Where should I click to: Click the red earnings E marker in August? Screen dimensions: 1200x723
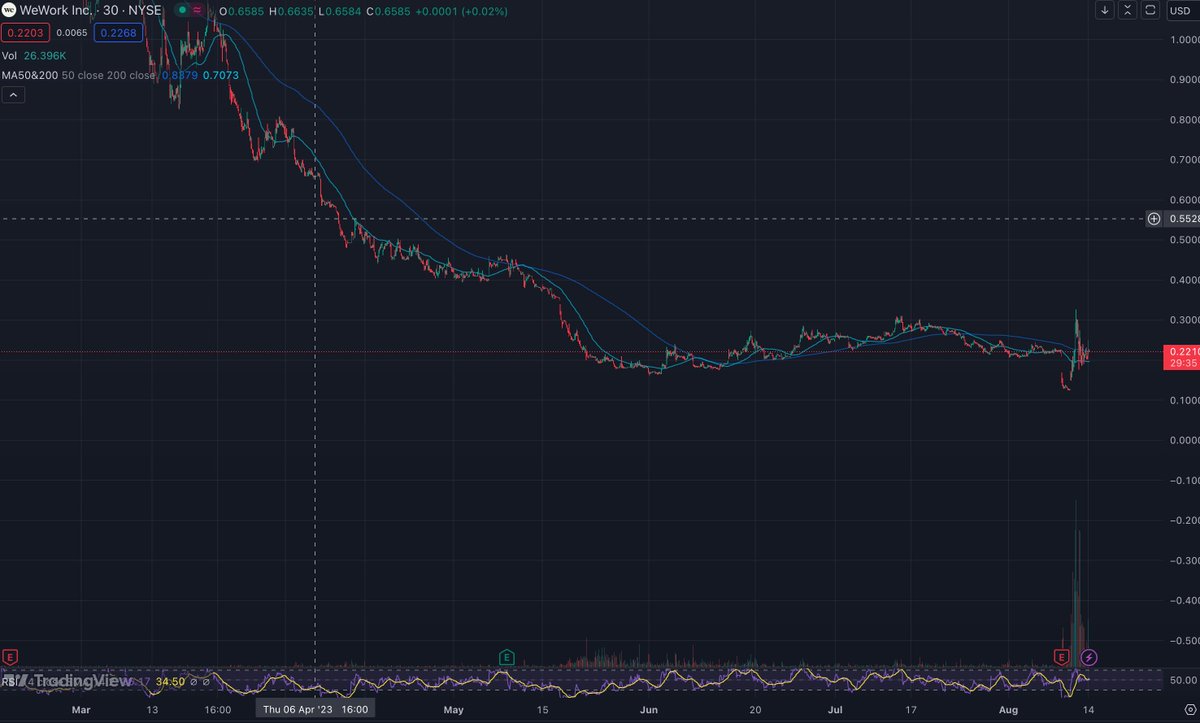(x=1062, y=657)
